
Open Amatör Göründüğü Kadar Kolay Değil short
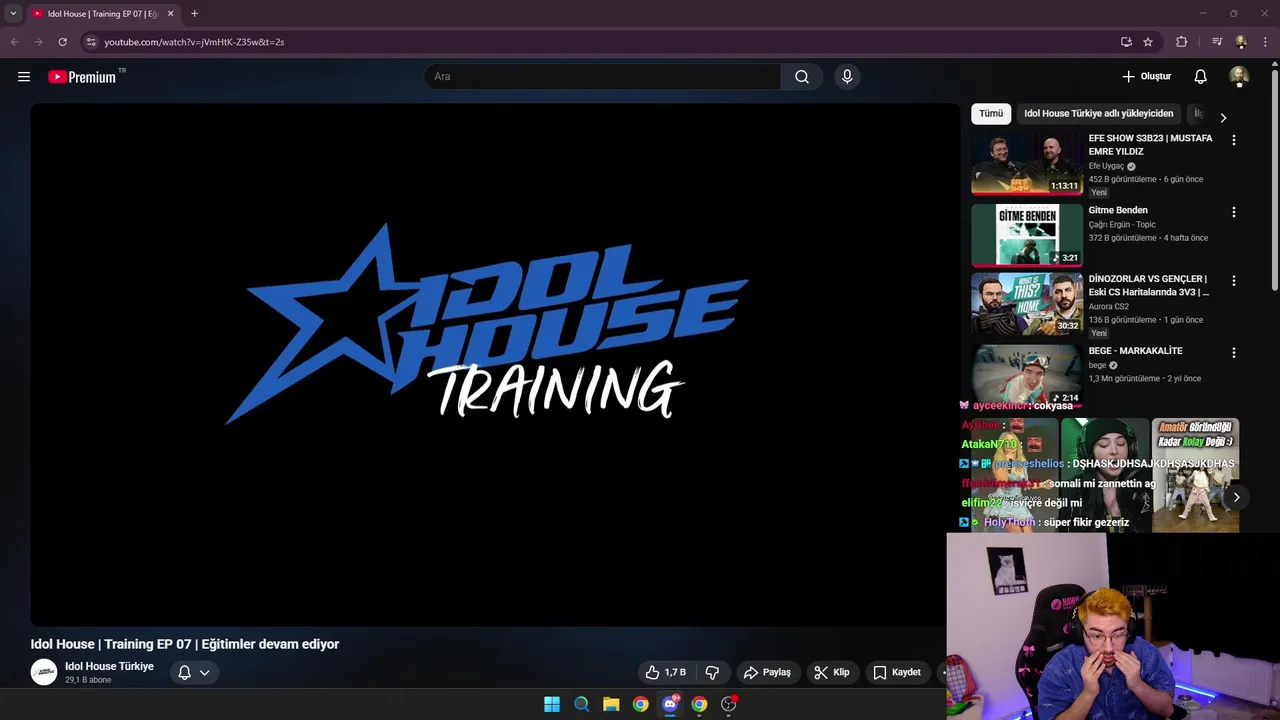coord(1195,475)
